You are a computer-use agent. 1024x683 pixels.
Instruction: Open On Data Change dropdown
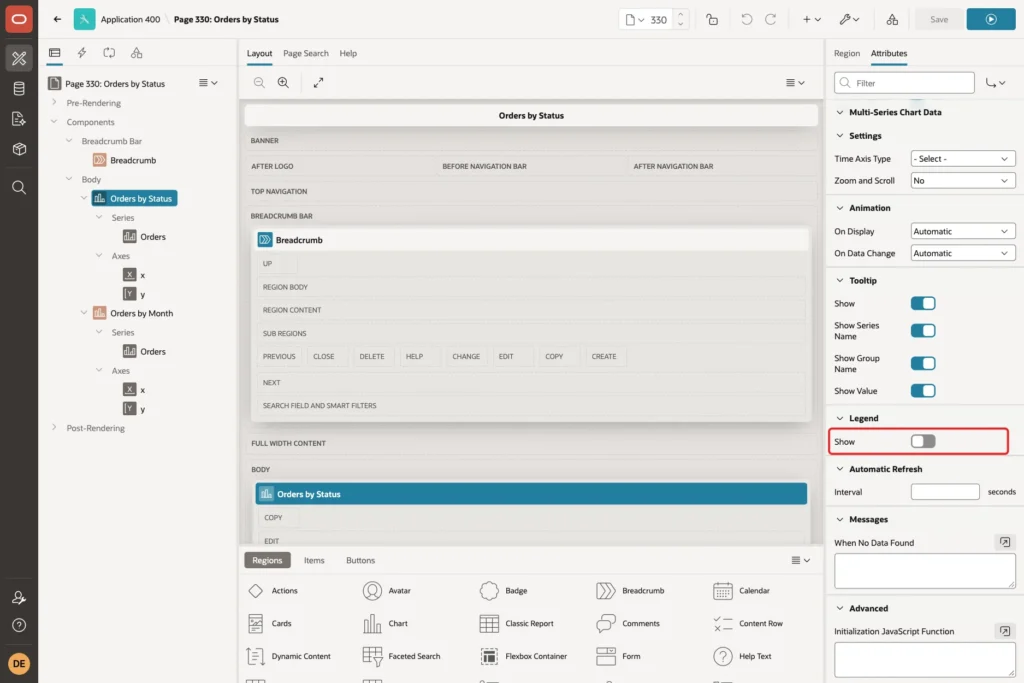tap(963, 253)
